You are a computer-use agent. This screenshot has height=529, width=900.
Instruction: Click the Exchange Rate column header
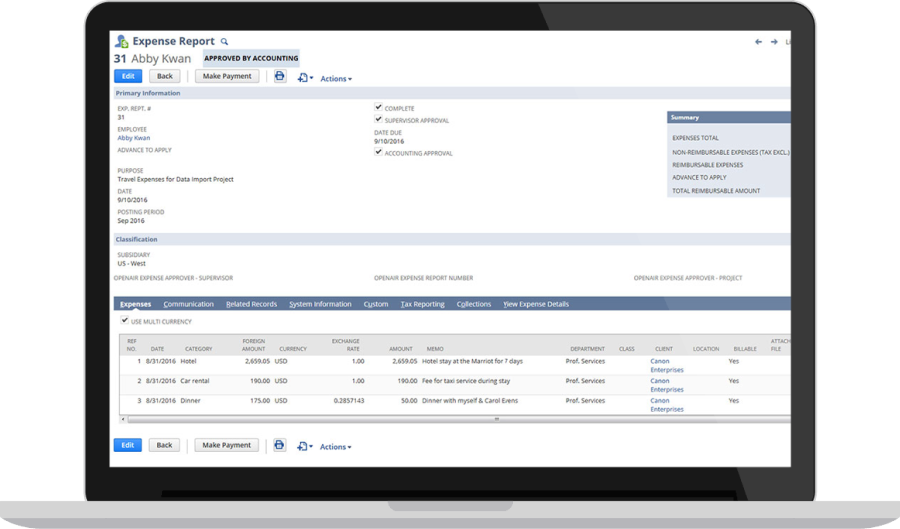[x=345, y=345]
